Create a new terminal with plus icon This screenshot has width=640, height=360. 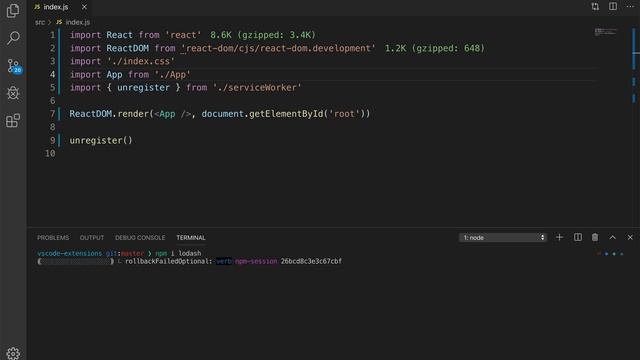[x=559, y=237]
